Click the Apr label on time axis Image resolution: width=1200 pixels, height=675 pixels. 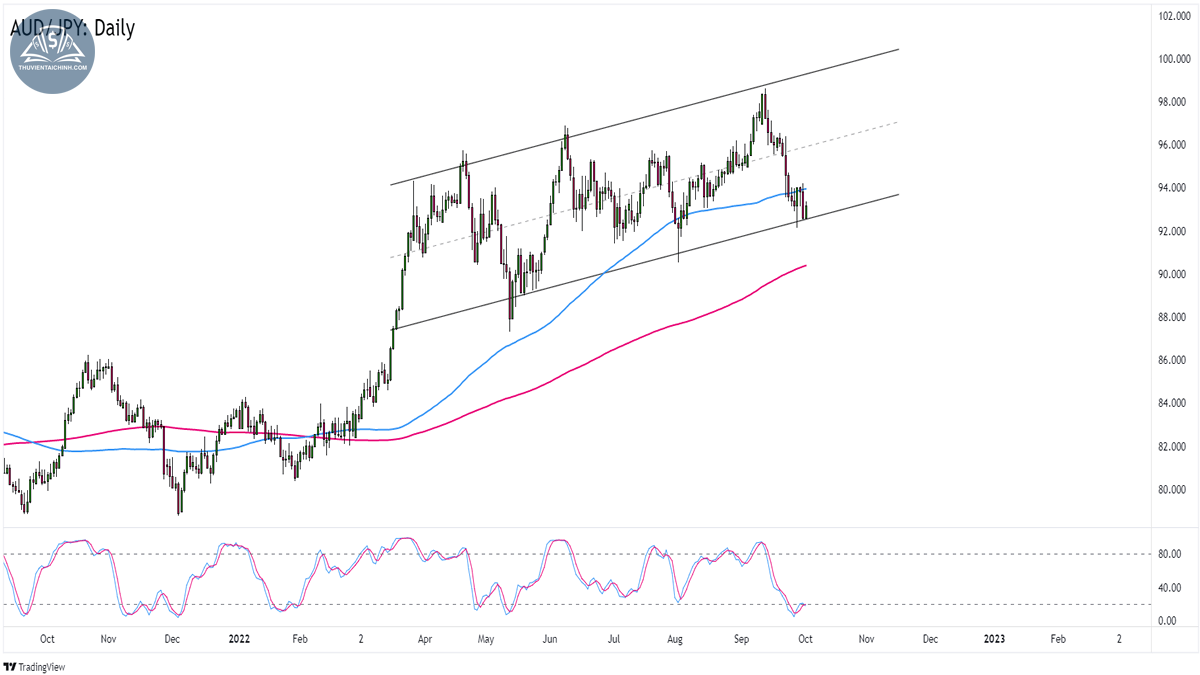tap(425, 638)
